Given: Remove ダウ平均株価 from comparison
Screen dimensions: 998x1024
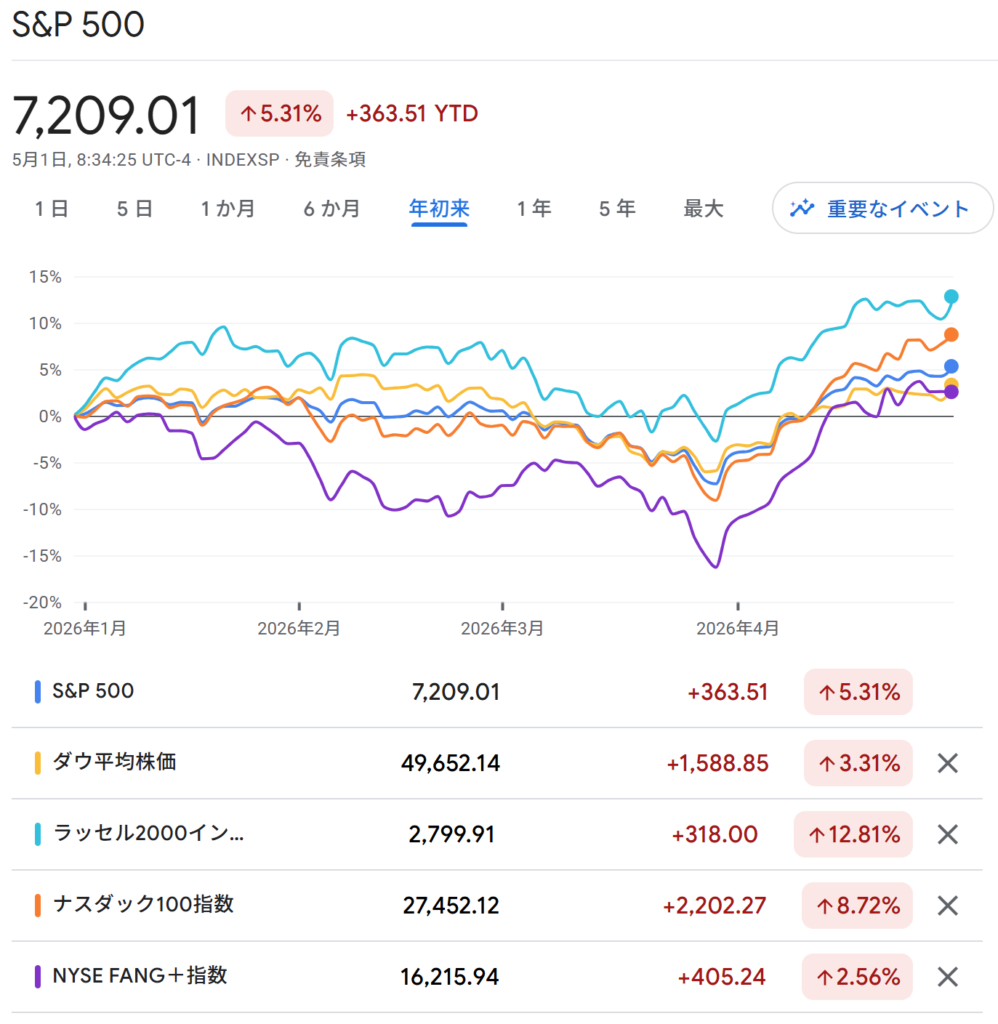Looking at the screenshot, I should click(947, 763).
